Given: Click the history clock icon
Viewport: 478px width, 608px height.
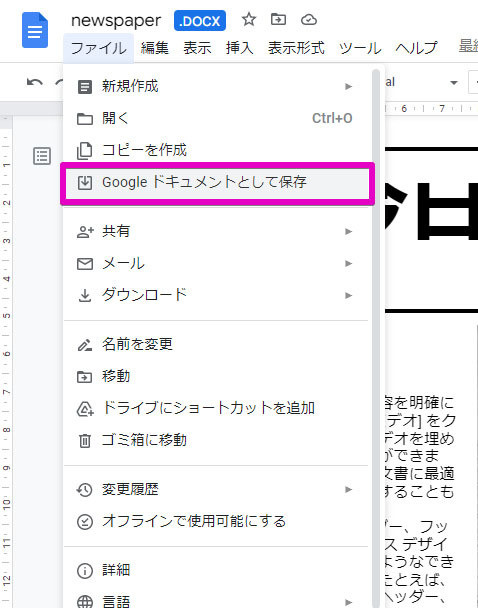Looking at the screenshot, I should [85, 490].
